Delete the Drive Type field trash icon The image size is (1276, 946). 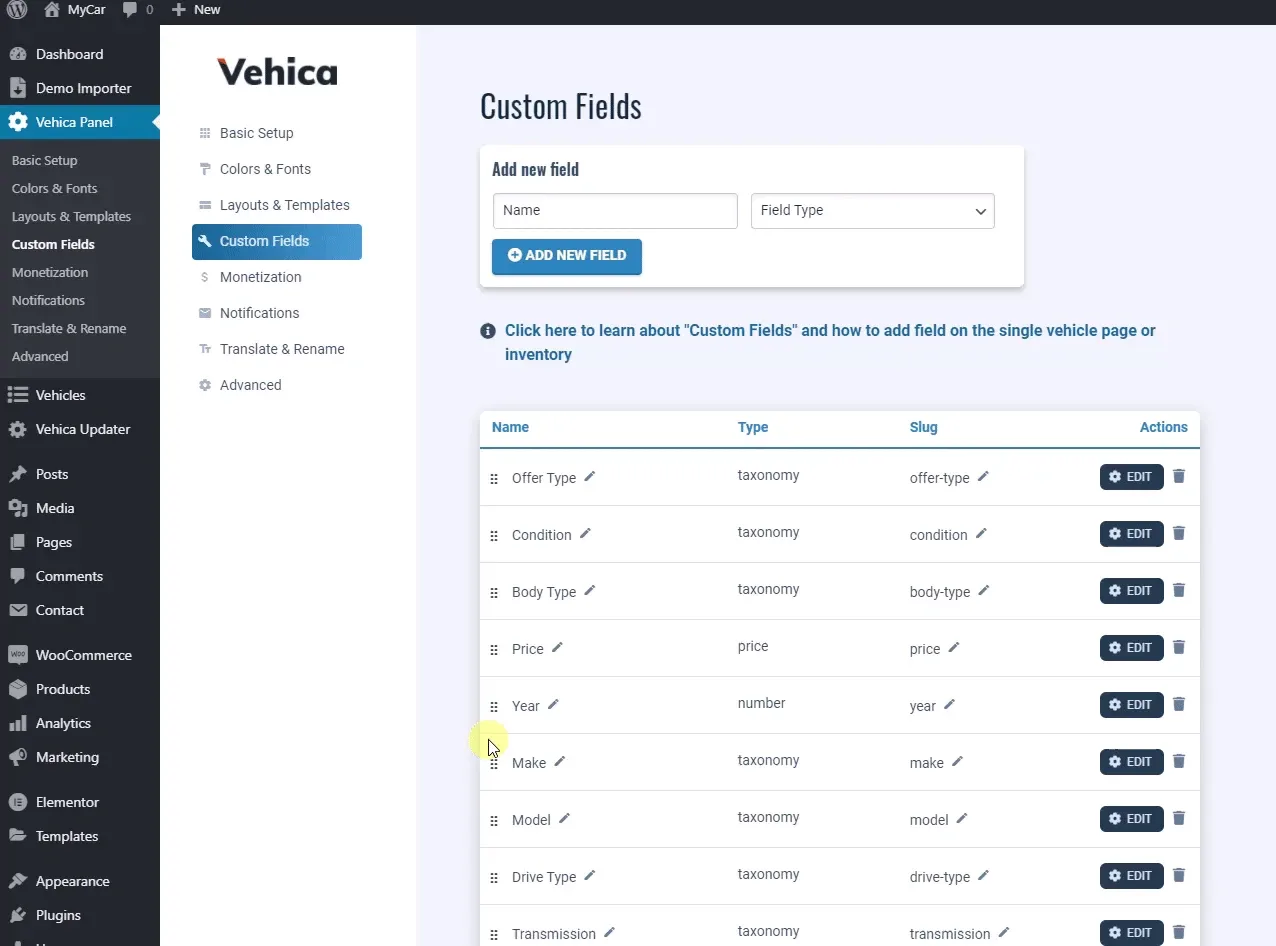click(x=1179, y=875)
